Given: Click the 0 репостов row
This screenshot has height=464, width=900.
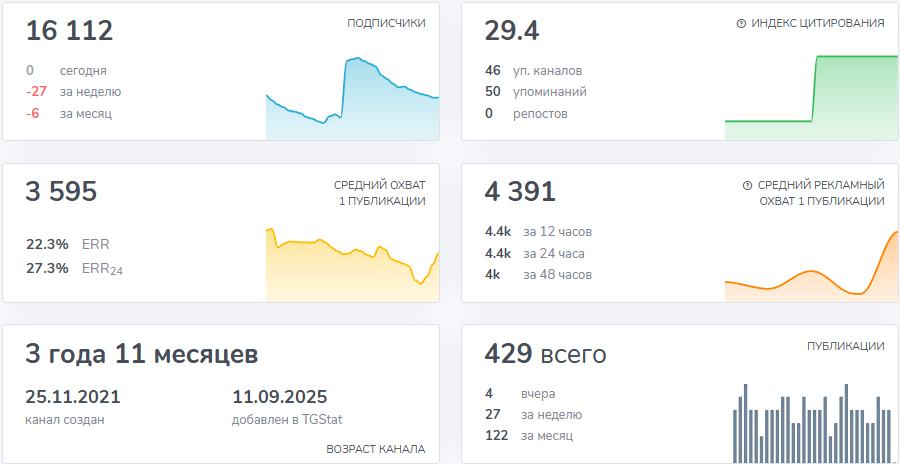Looking at the screenshot, I should point(526,114).
